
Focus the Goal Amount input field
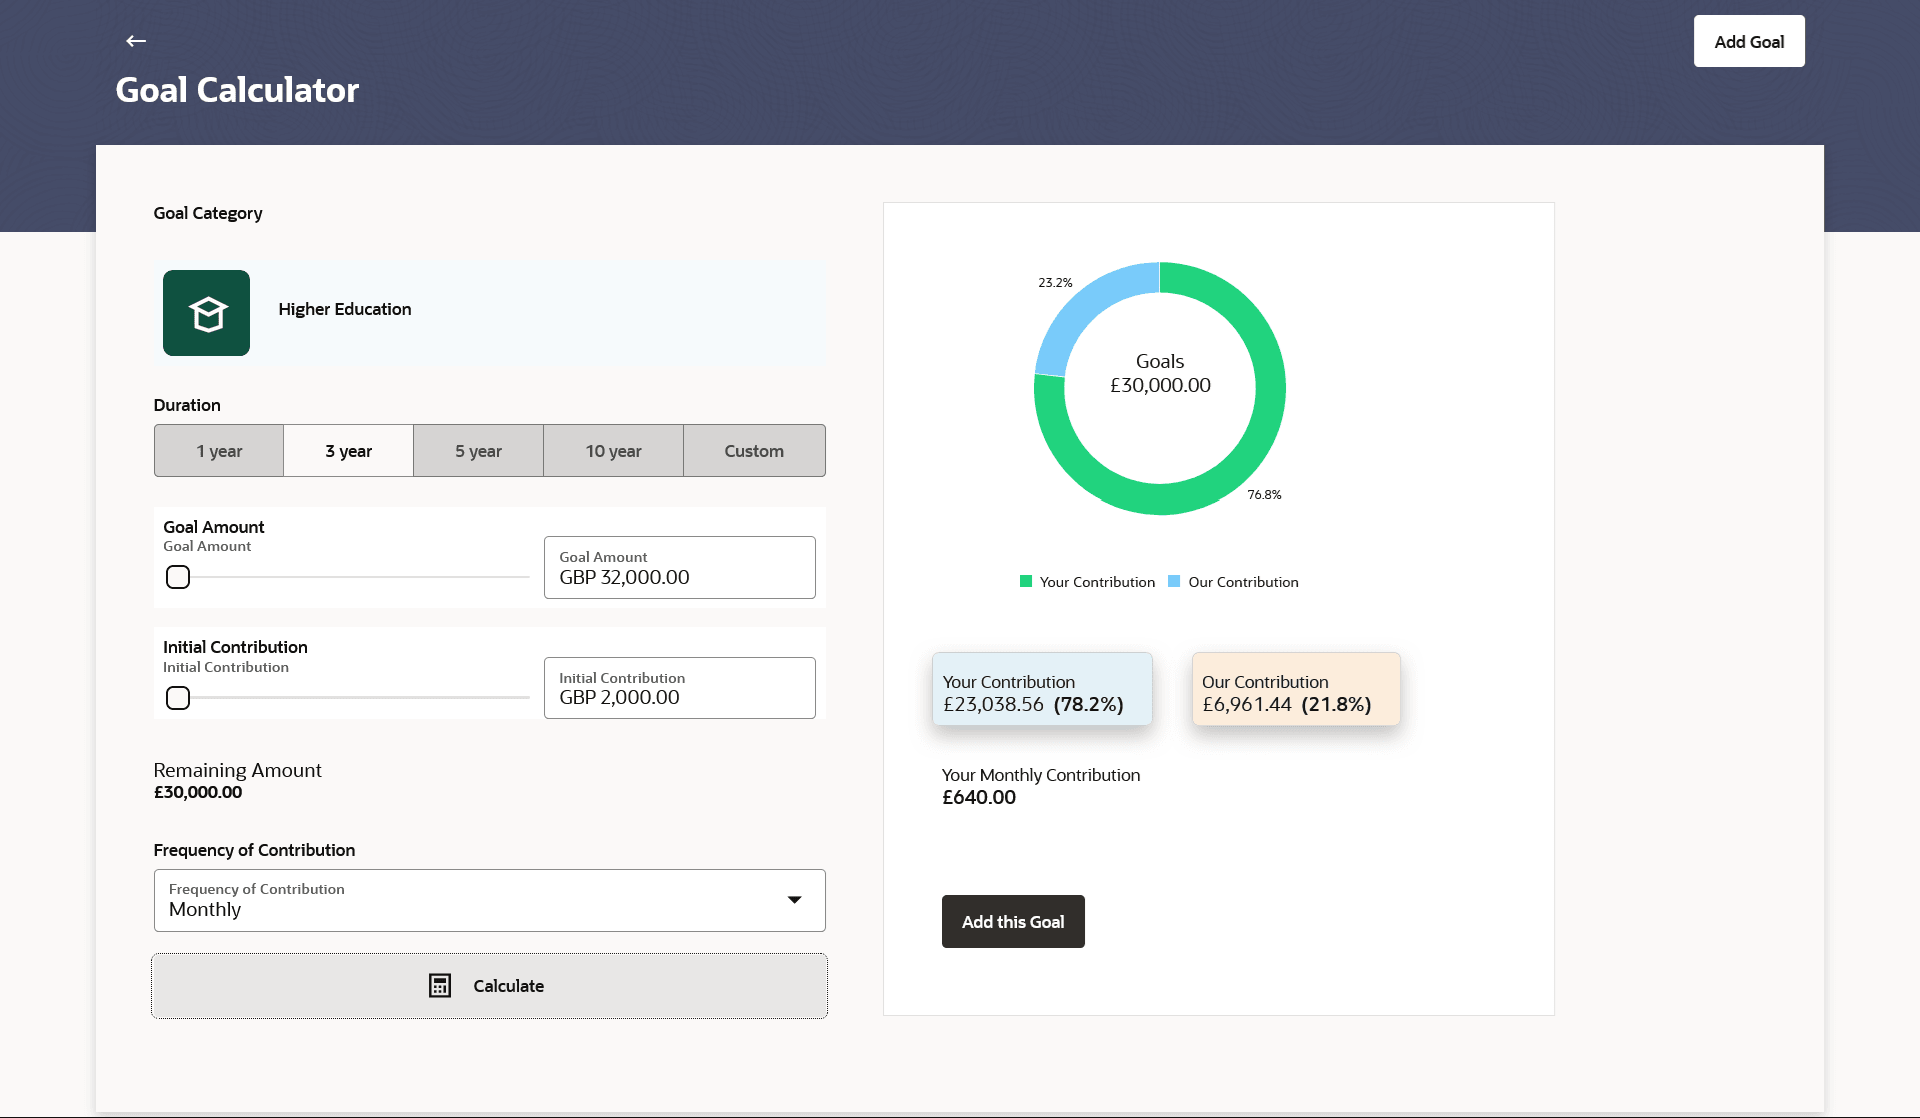point(680,568)
